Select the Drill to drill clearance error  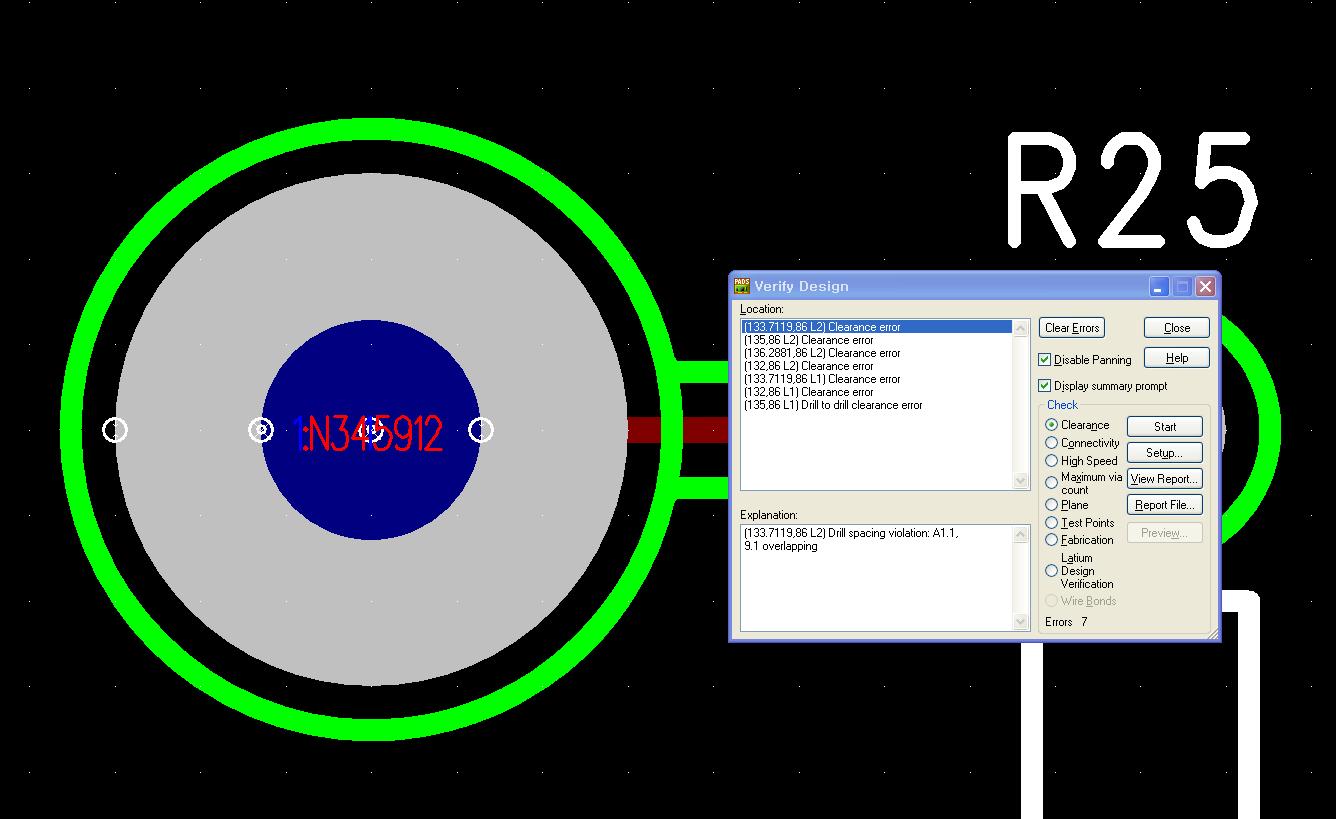click(832, 405)
